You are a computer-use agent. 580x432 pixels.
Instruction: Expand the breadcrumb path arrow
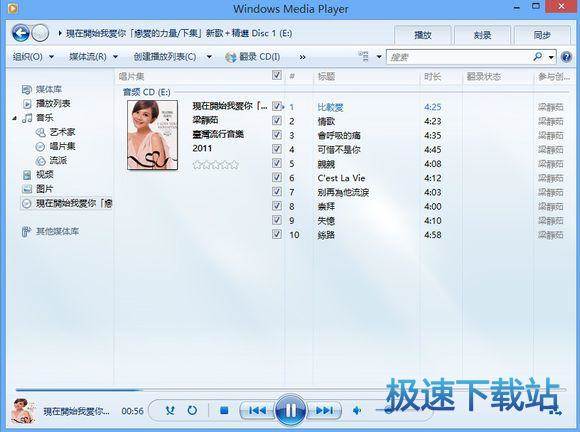click(x=60, y=33)
